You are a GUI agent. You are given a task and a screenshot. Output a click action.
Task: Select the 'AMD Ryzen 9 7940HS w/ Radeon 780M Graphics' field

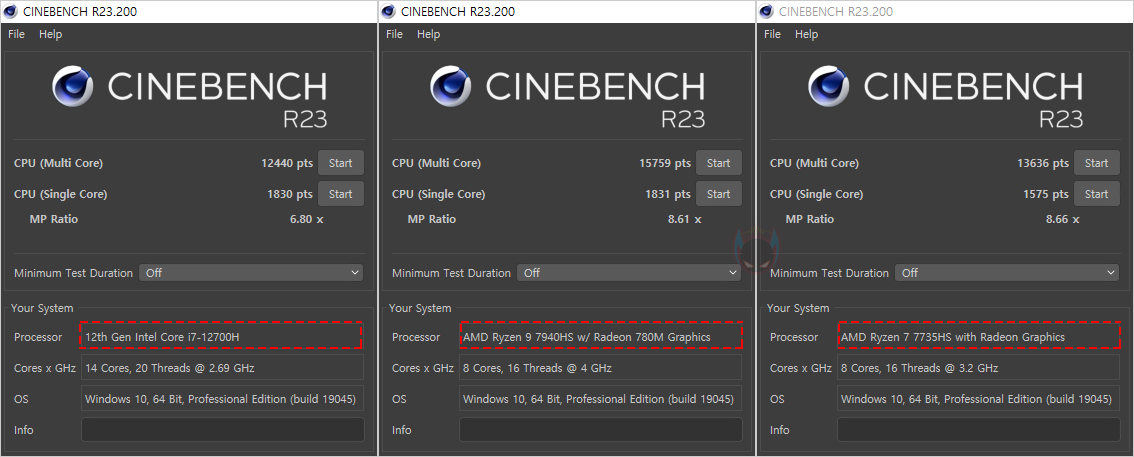[x=601, y=336]
